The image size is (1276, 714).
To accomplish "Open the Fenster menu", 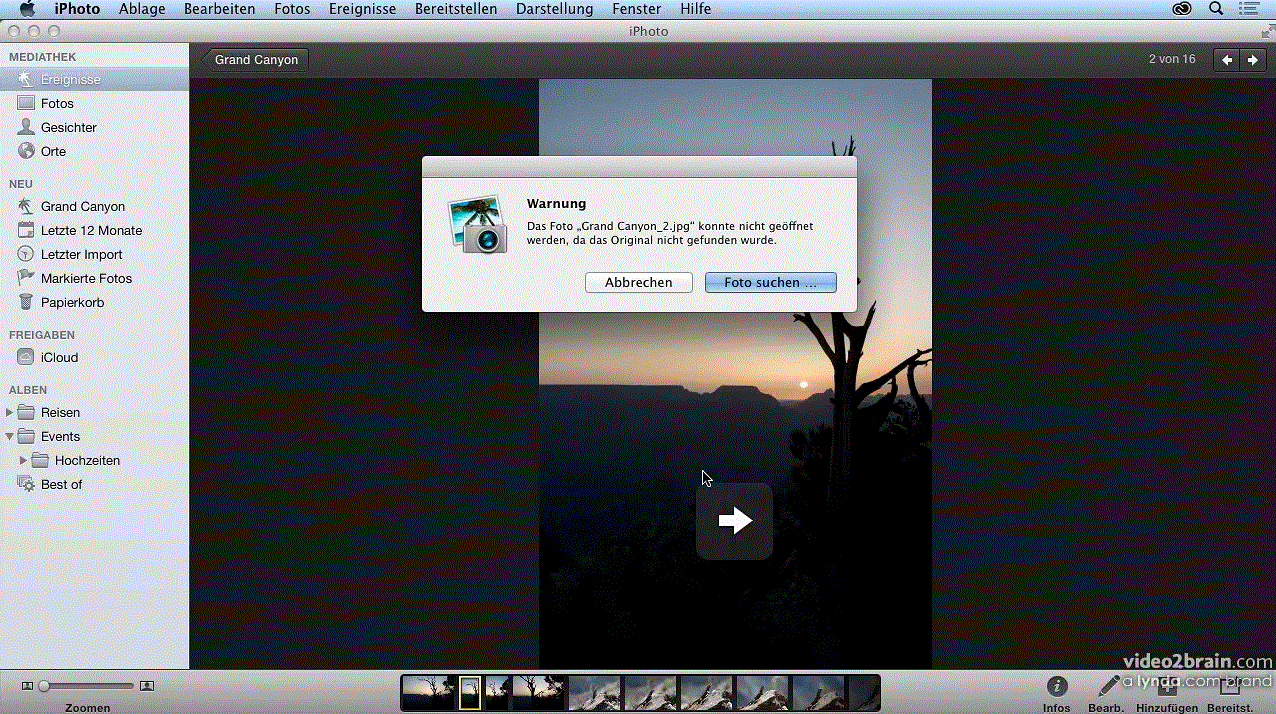I will point(635,9).
